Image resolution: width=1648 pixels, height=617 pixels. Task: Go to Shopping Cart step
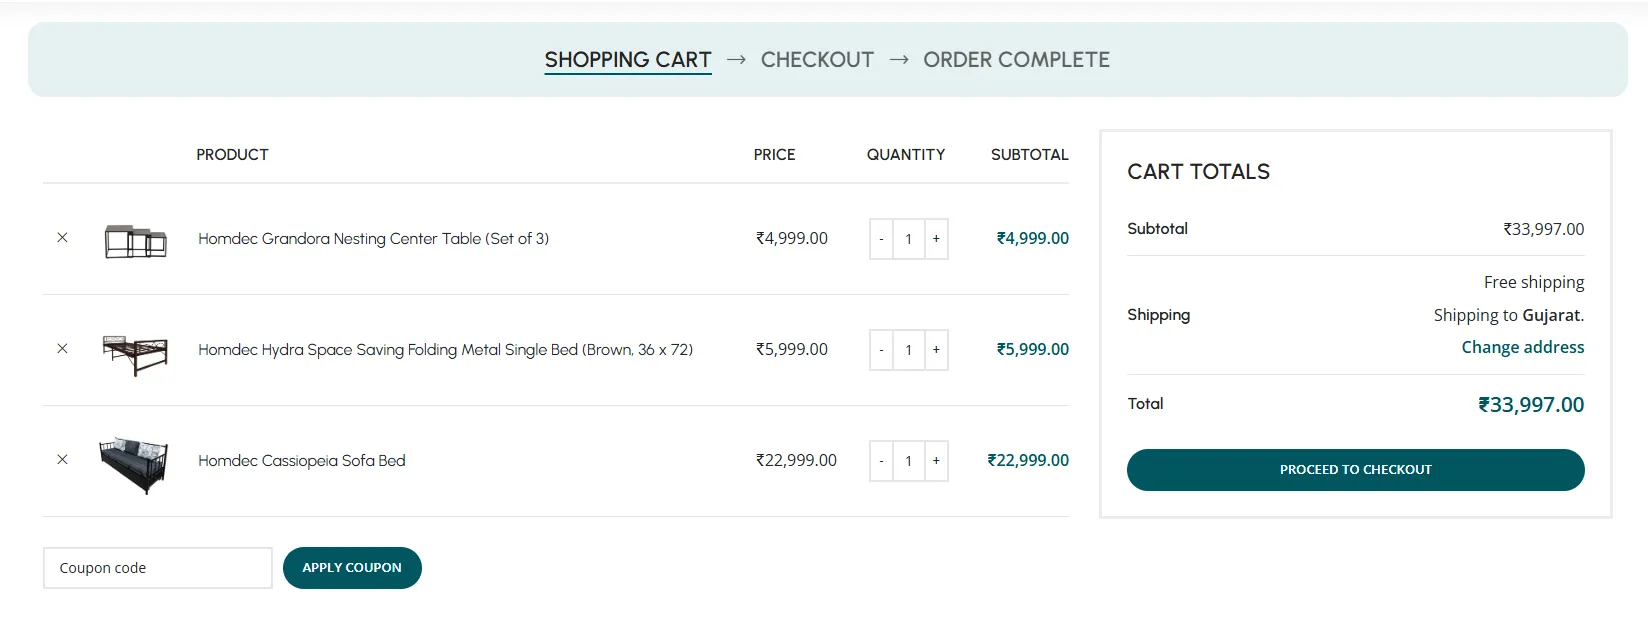[x=628, y=60]
